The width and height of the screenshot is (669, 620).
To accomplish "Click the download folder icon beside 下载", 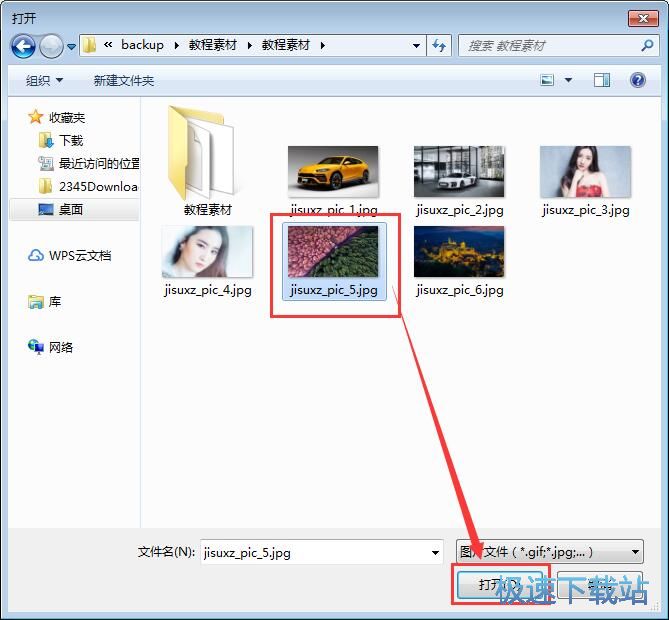I will 46,140.
